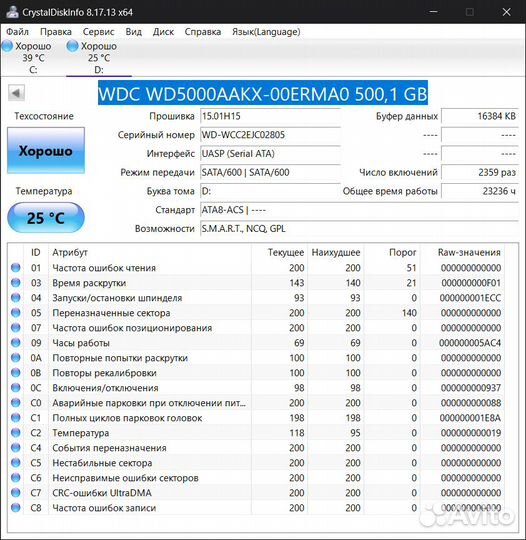Click the WDC WD5000AAKX disk model title

(263, 93)
